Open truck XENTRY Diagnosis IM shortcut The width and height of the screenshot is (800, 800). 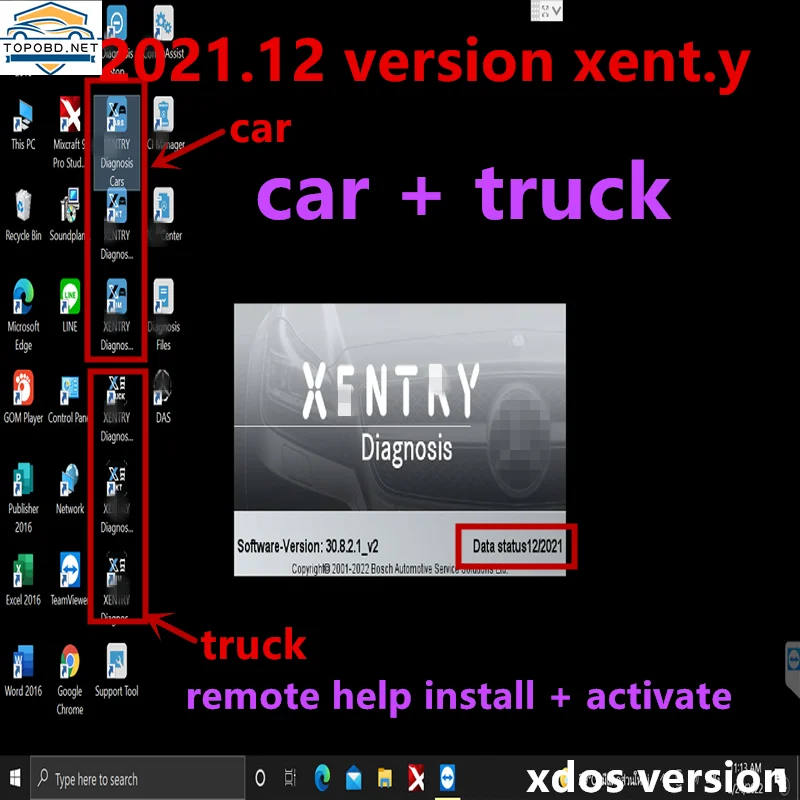[x=117, y=586]
